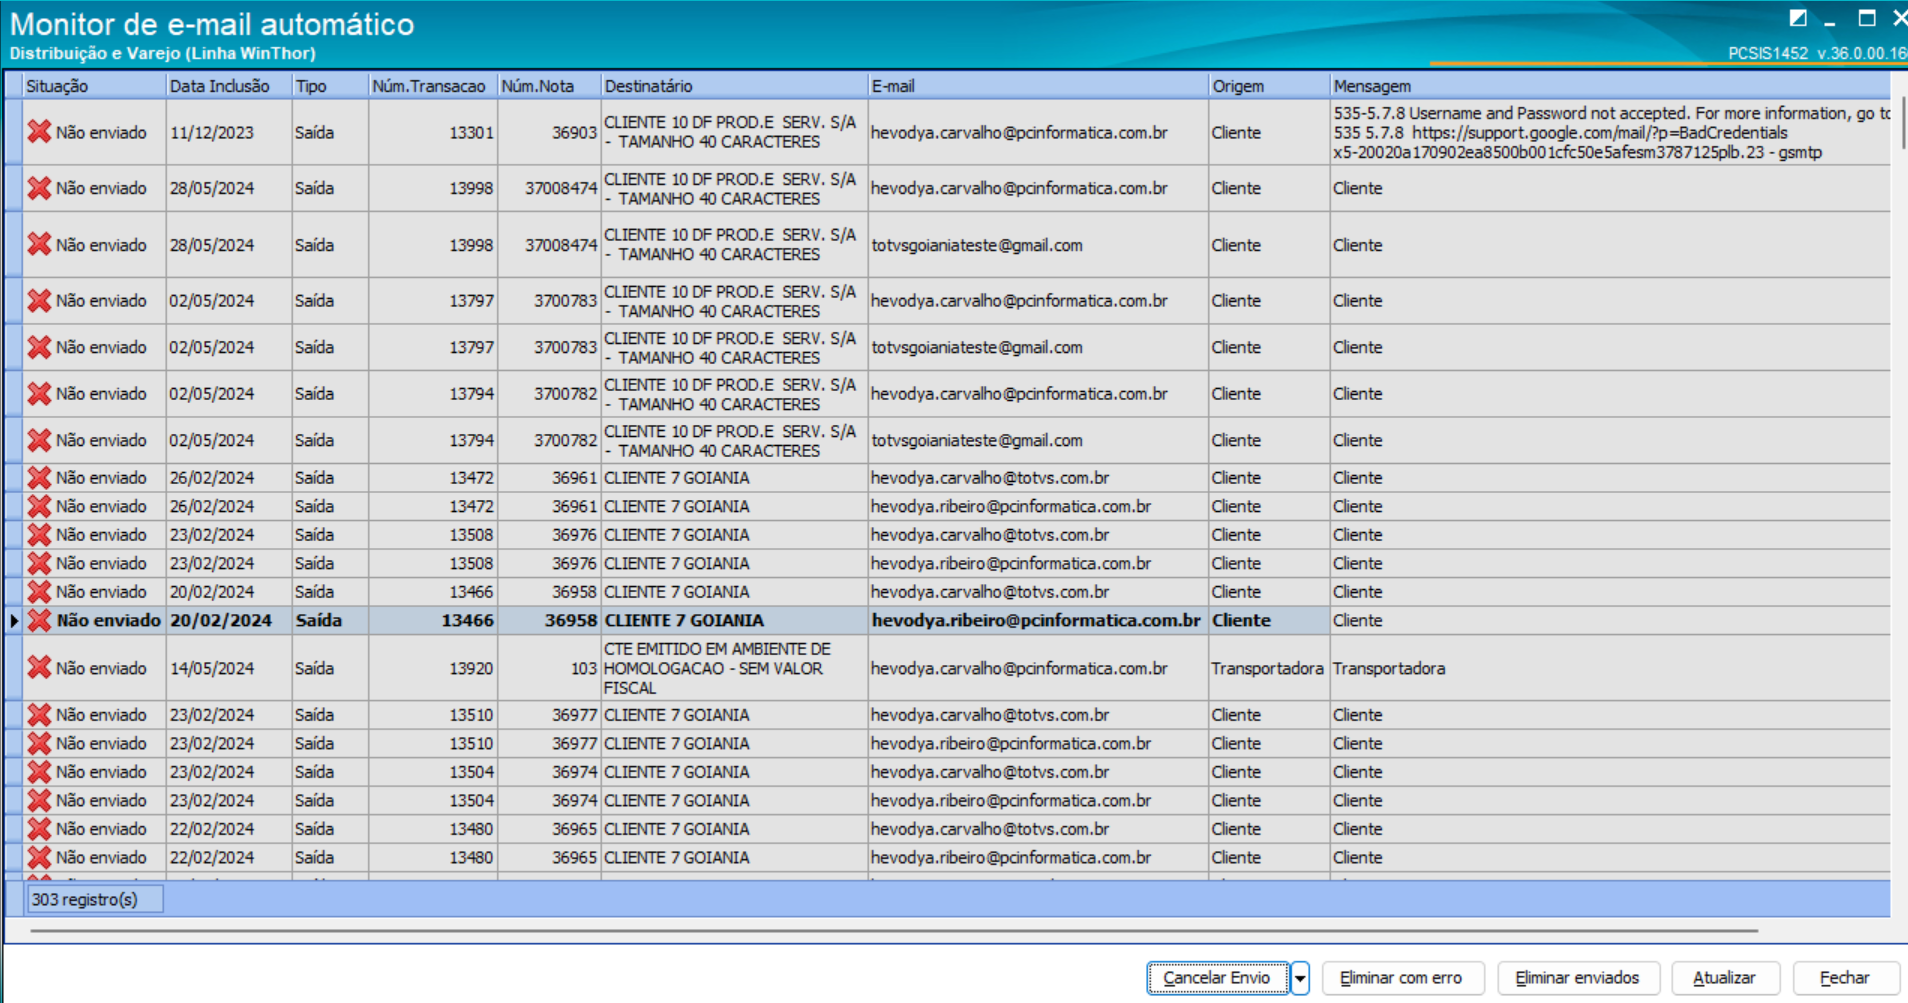Click Eliminar com erro button
This screenshot has height=1003, width=1908.
click(1401, 978)
